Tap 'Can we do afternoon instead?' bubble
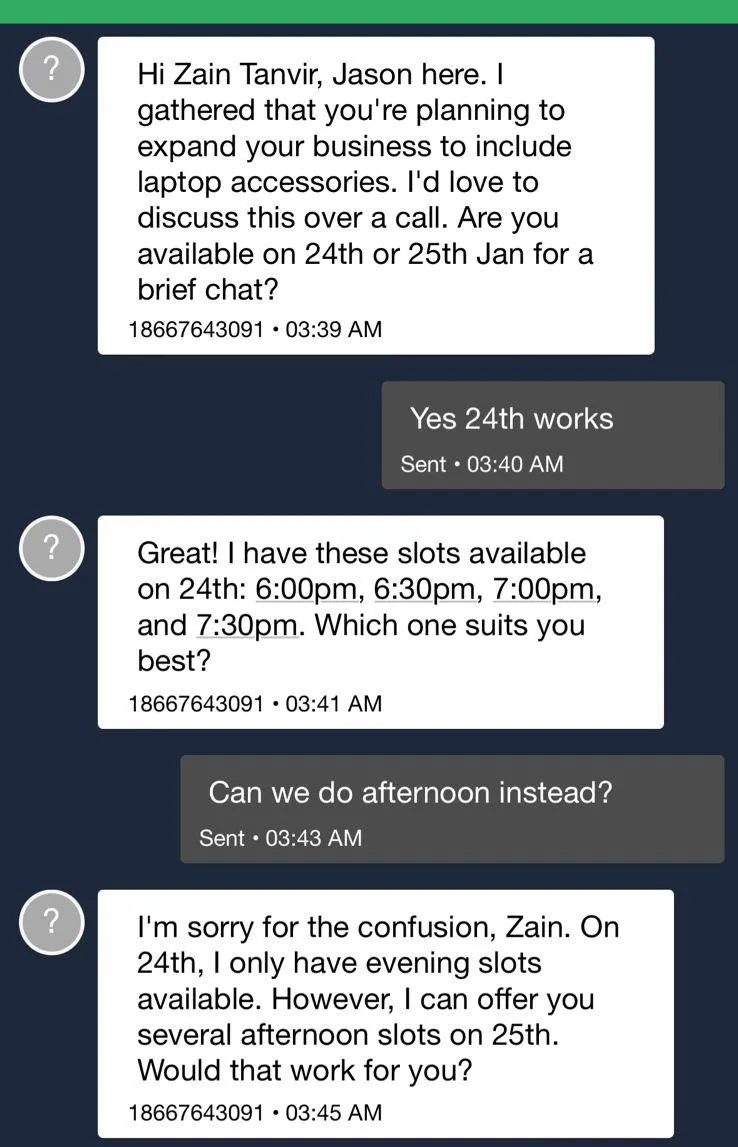Image resolution: width=738 pixels, height=1147 pixels. (x=452, y=809)
